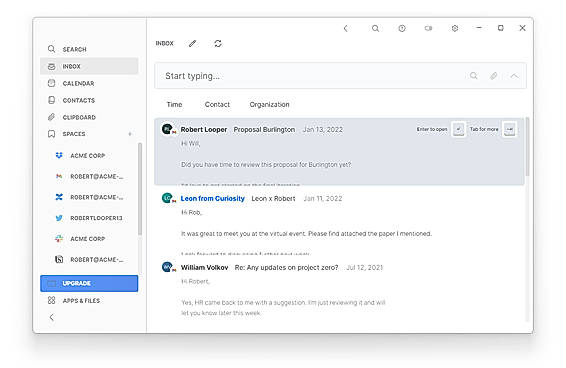566x368 pixels.
Task: Click the blue Upgrade button
Action: tap(89, 283)
